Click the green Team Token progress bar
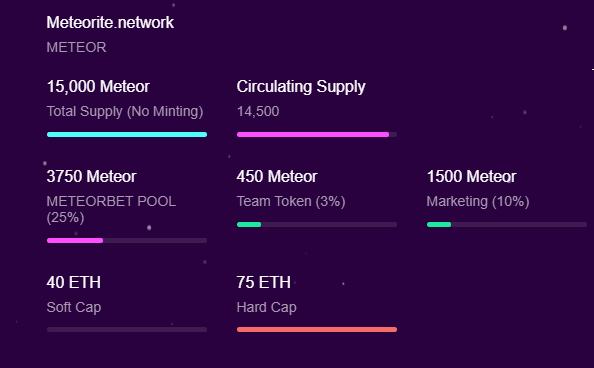 pyautogui.click(x=317, y=224)
